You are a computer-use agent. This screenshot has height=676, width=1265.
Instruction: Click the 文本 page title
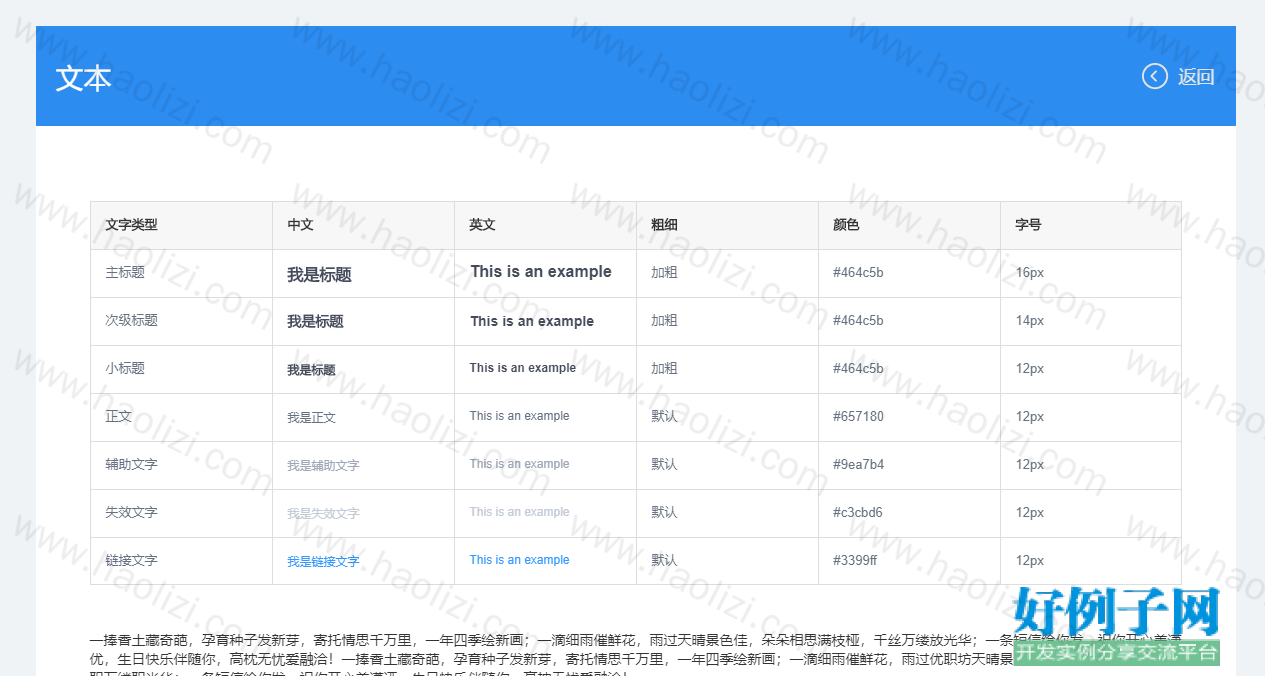click(x=83, y=78)
